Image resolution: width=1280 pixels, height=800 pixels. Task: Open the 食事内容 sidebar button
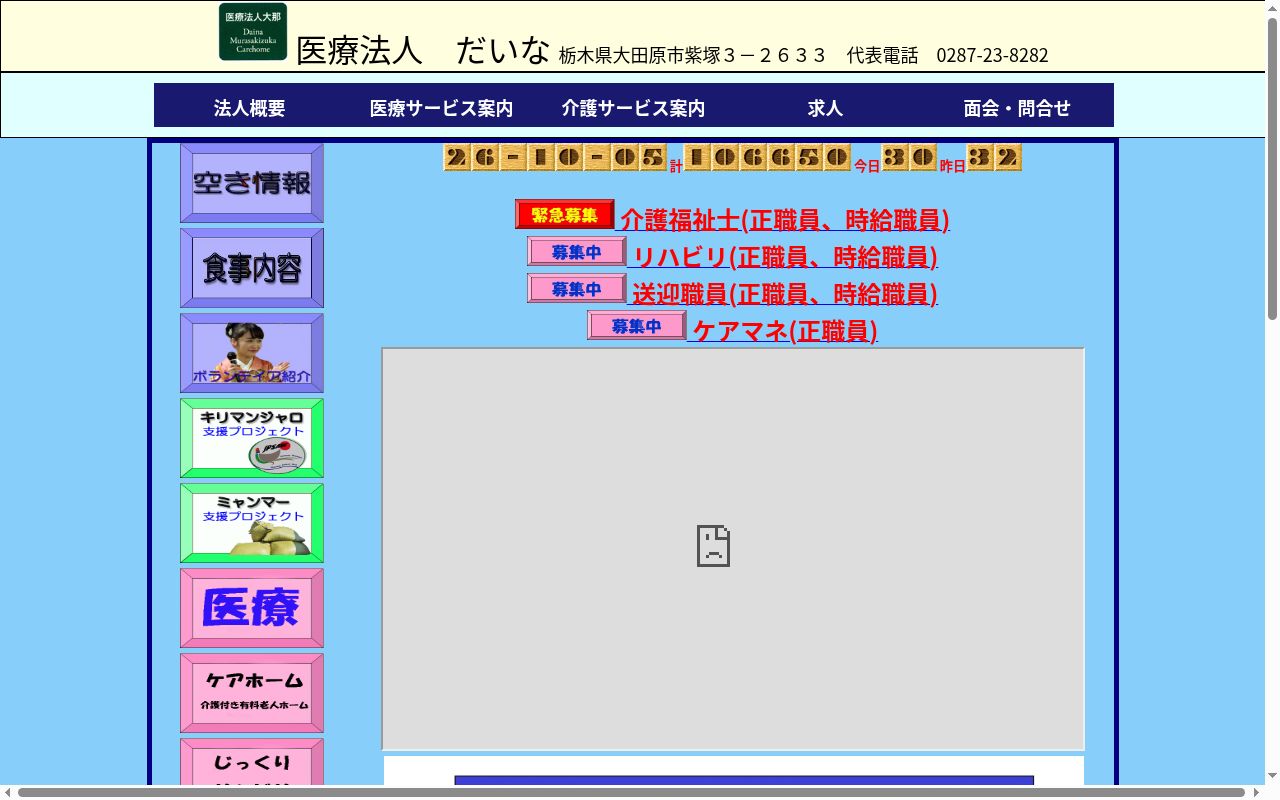252,268
